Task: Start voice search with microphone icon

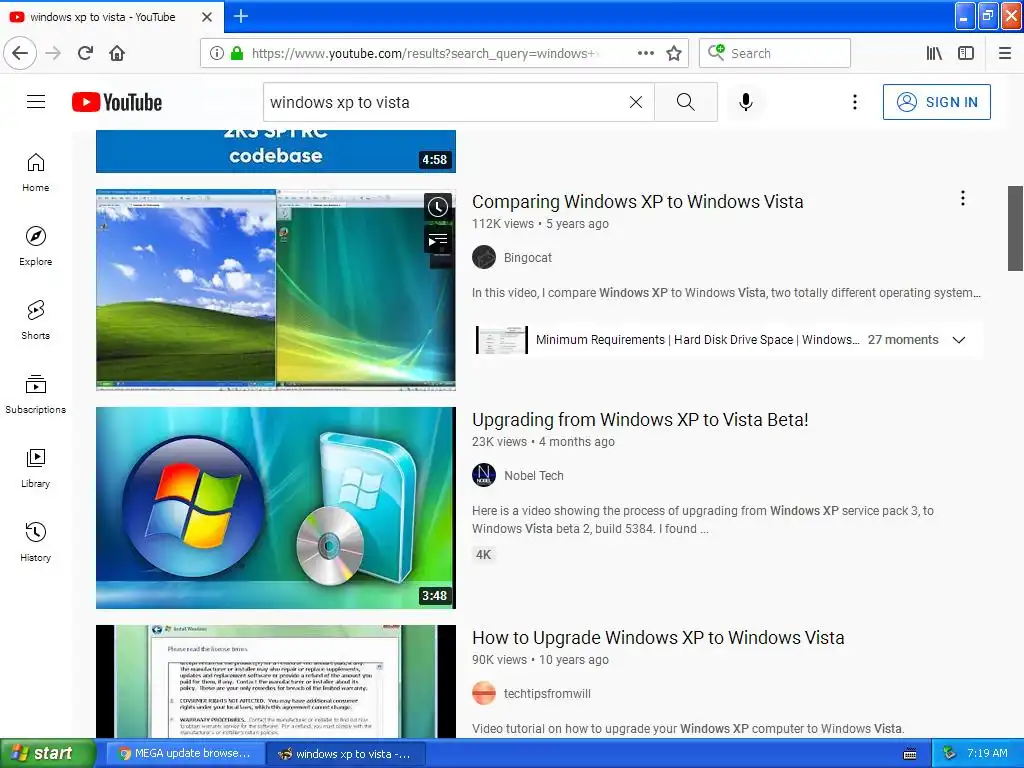Action: click(746, 102)
